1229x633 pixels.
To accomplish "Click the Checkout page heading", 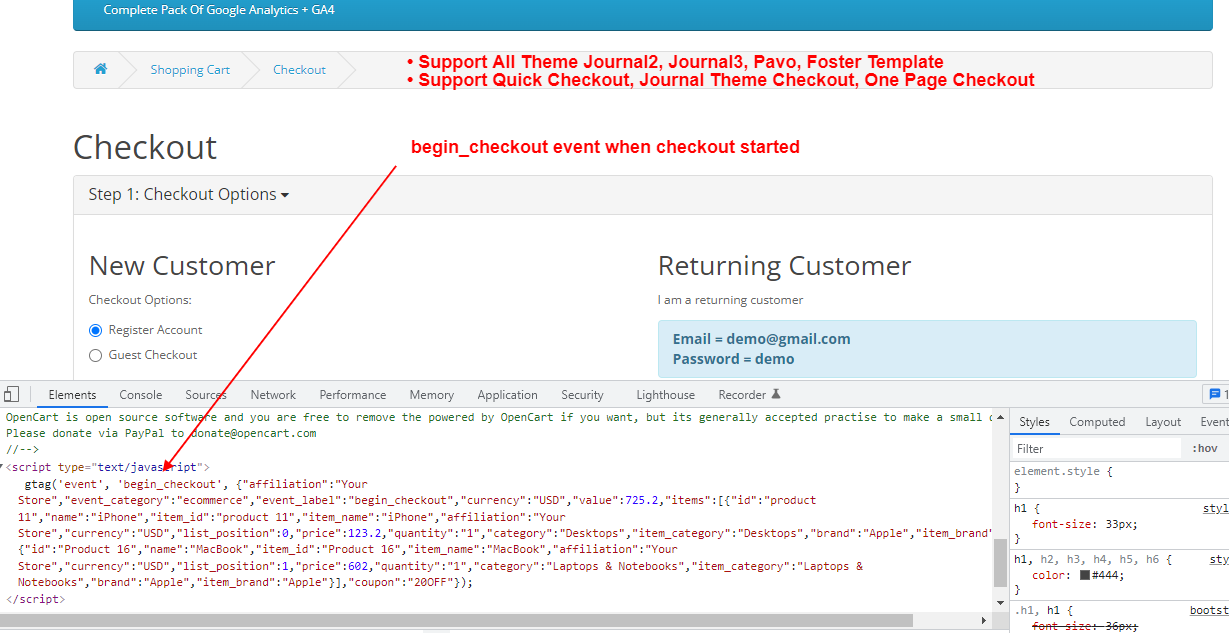I will (145, 147).
